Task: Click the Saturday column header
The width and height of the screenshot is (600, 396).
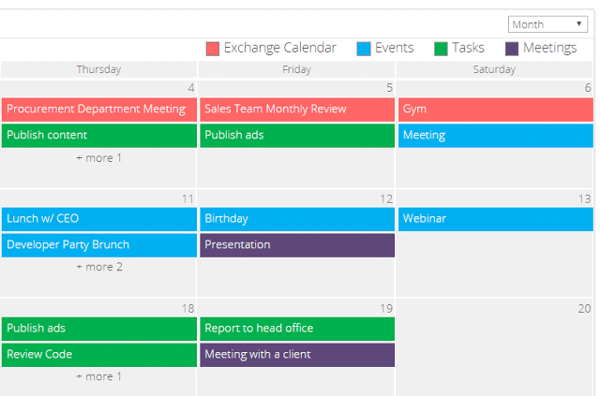Action: [494, 69]
